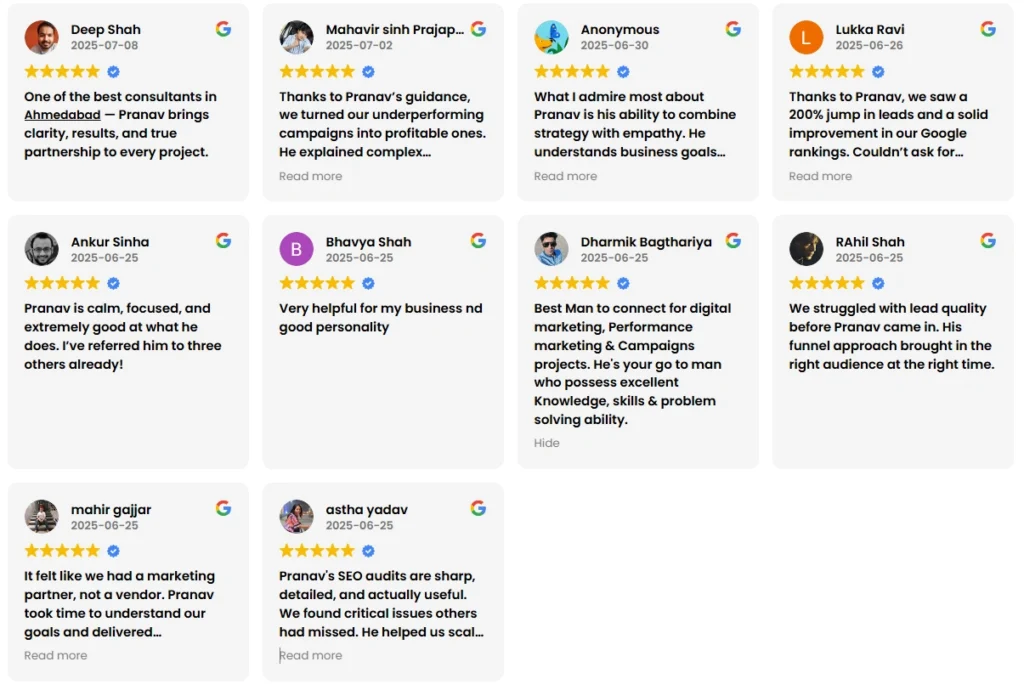This screenshot has height=690, width=1024.
Task: Click Dharmik Bagthariya's profile picture
Action: tap(551, 249)
